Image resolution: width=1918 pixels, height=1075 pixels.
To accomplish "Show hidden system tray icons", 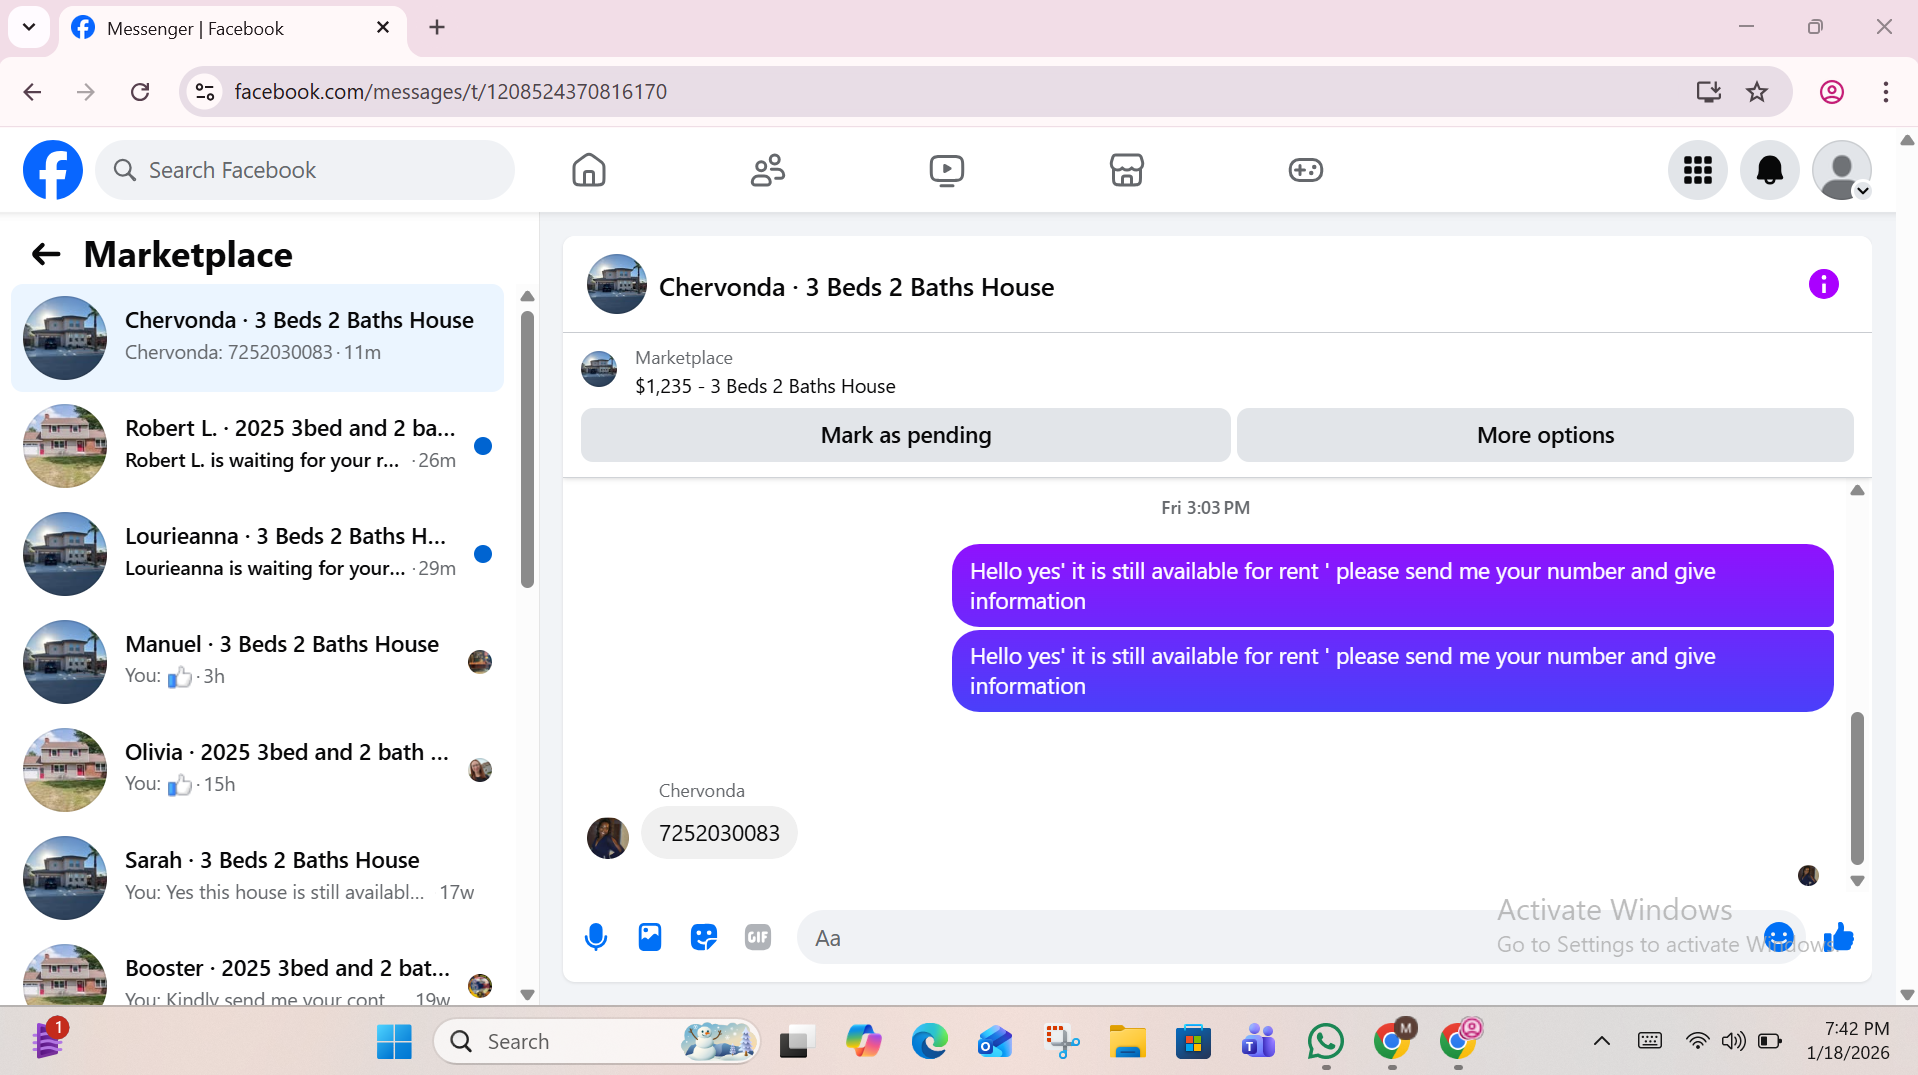I will (x=1602, y=1041).
